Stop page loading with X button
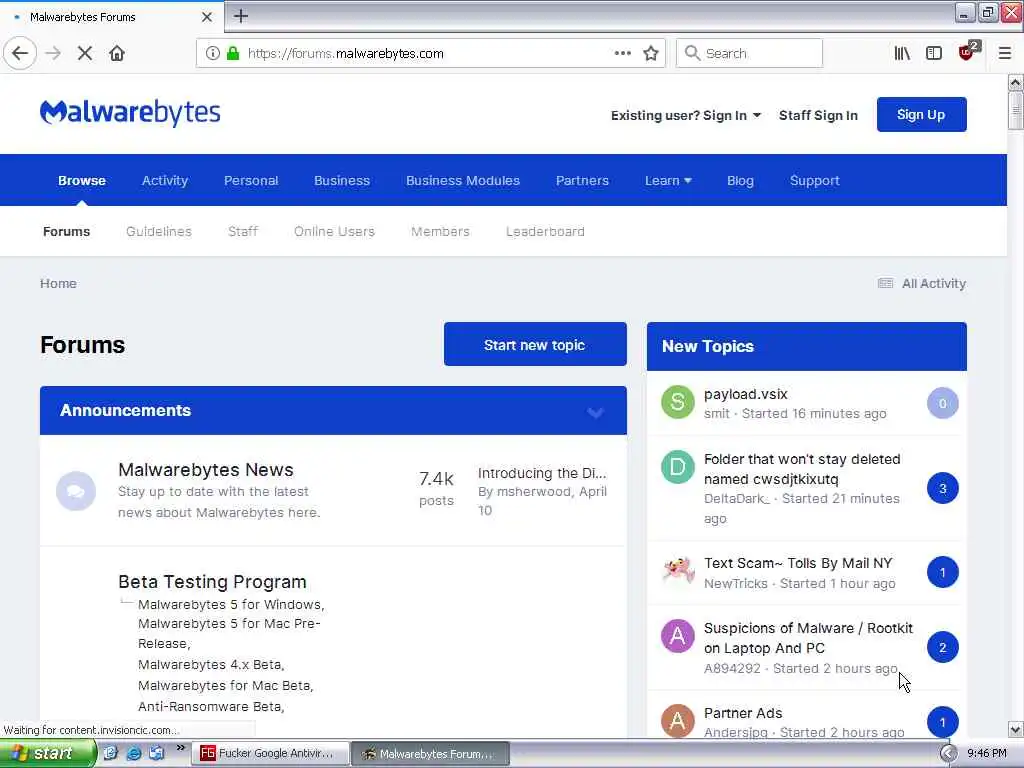Image resolution: width=1024 pixels, height=768 pixels. tap(85, 54)
